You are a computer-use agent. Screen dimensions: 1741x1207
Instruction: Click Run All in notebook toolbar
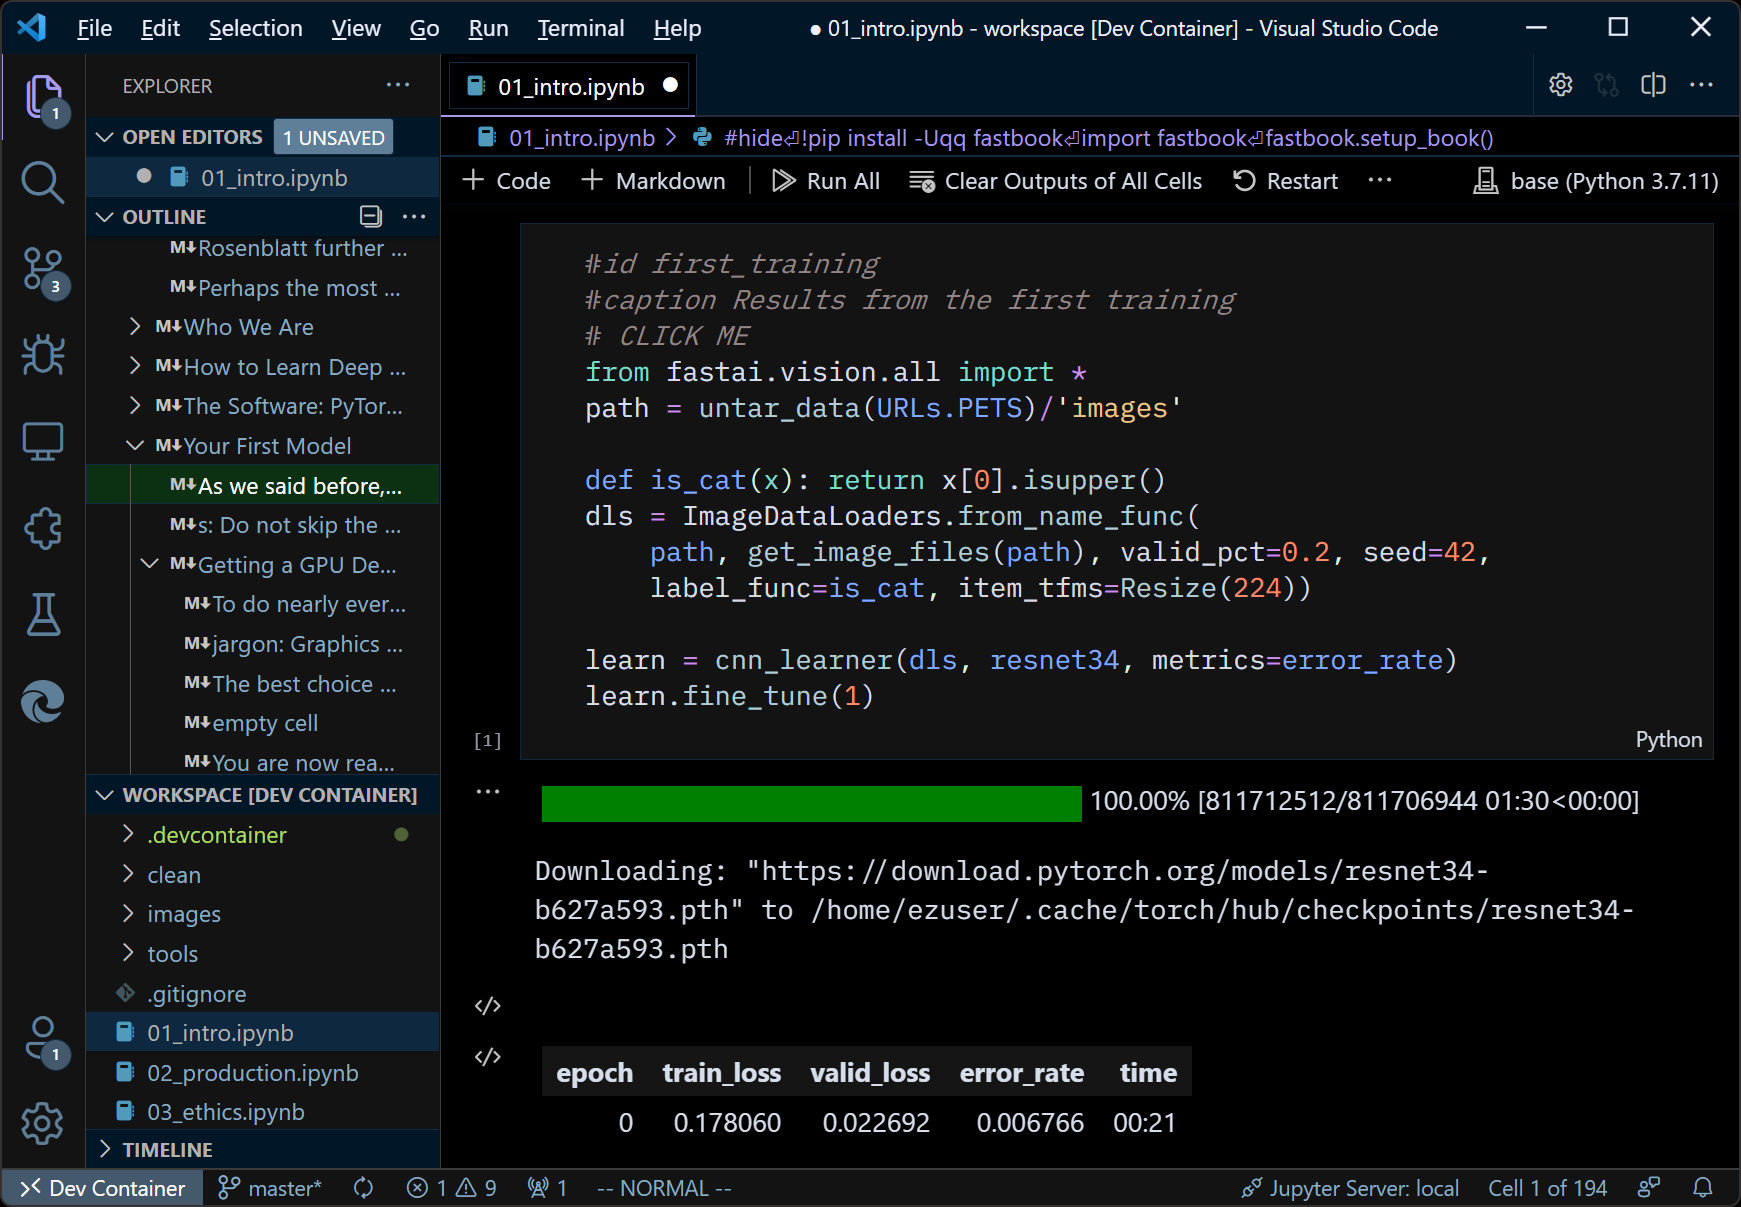pyautogui.click(x=826, y=181)
